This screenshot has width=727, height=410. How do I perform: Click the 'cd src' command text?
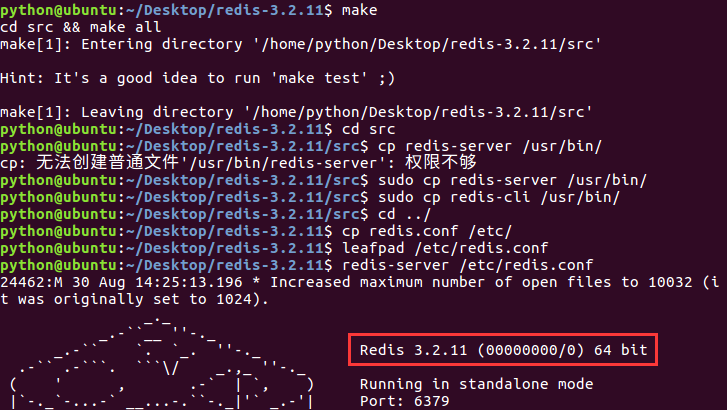click(x=369, y=129)
